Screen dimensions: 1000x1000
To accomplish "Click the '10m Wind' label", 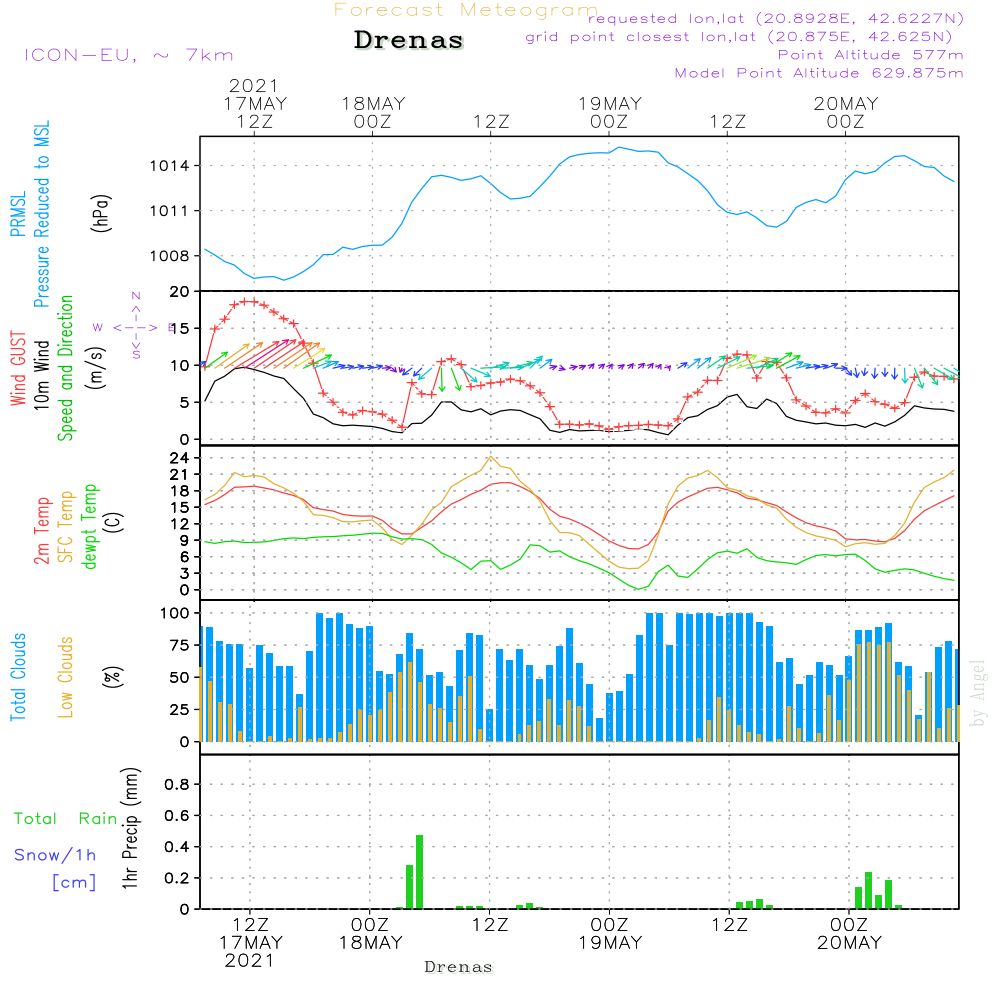I will (41, 374).
